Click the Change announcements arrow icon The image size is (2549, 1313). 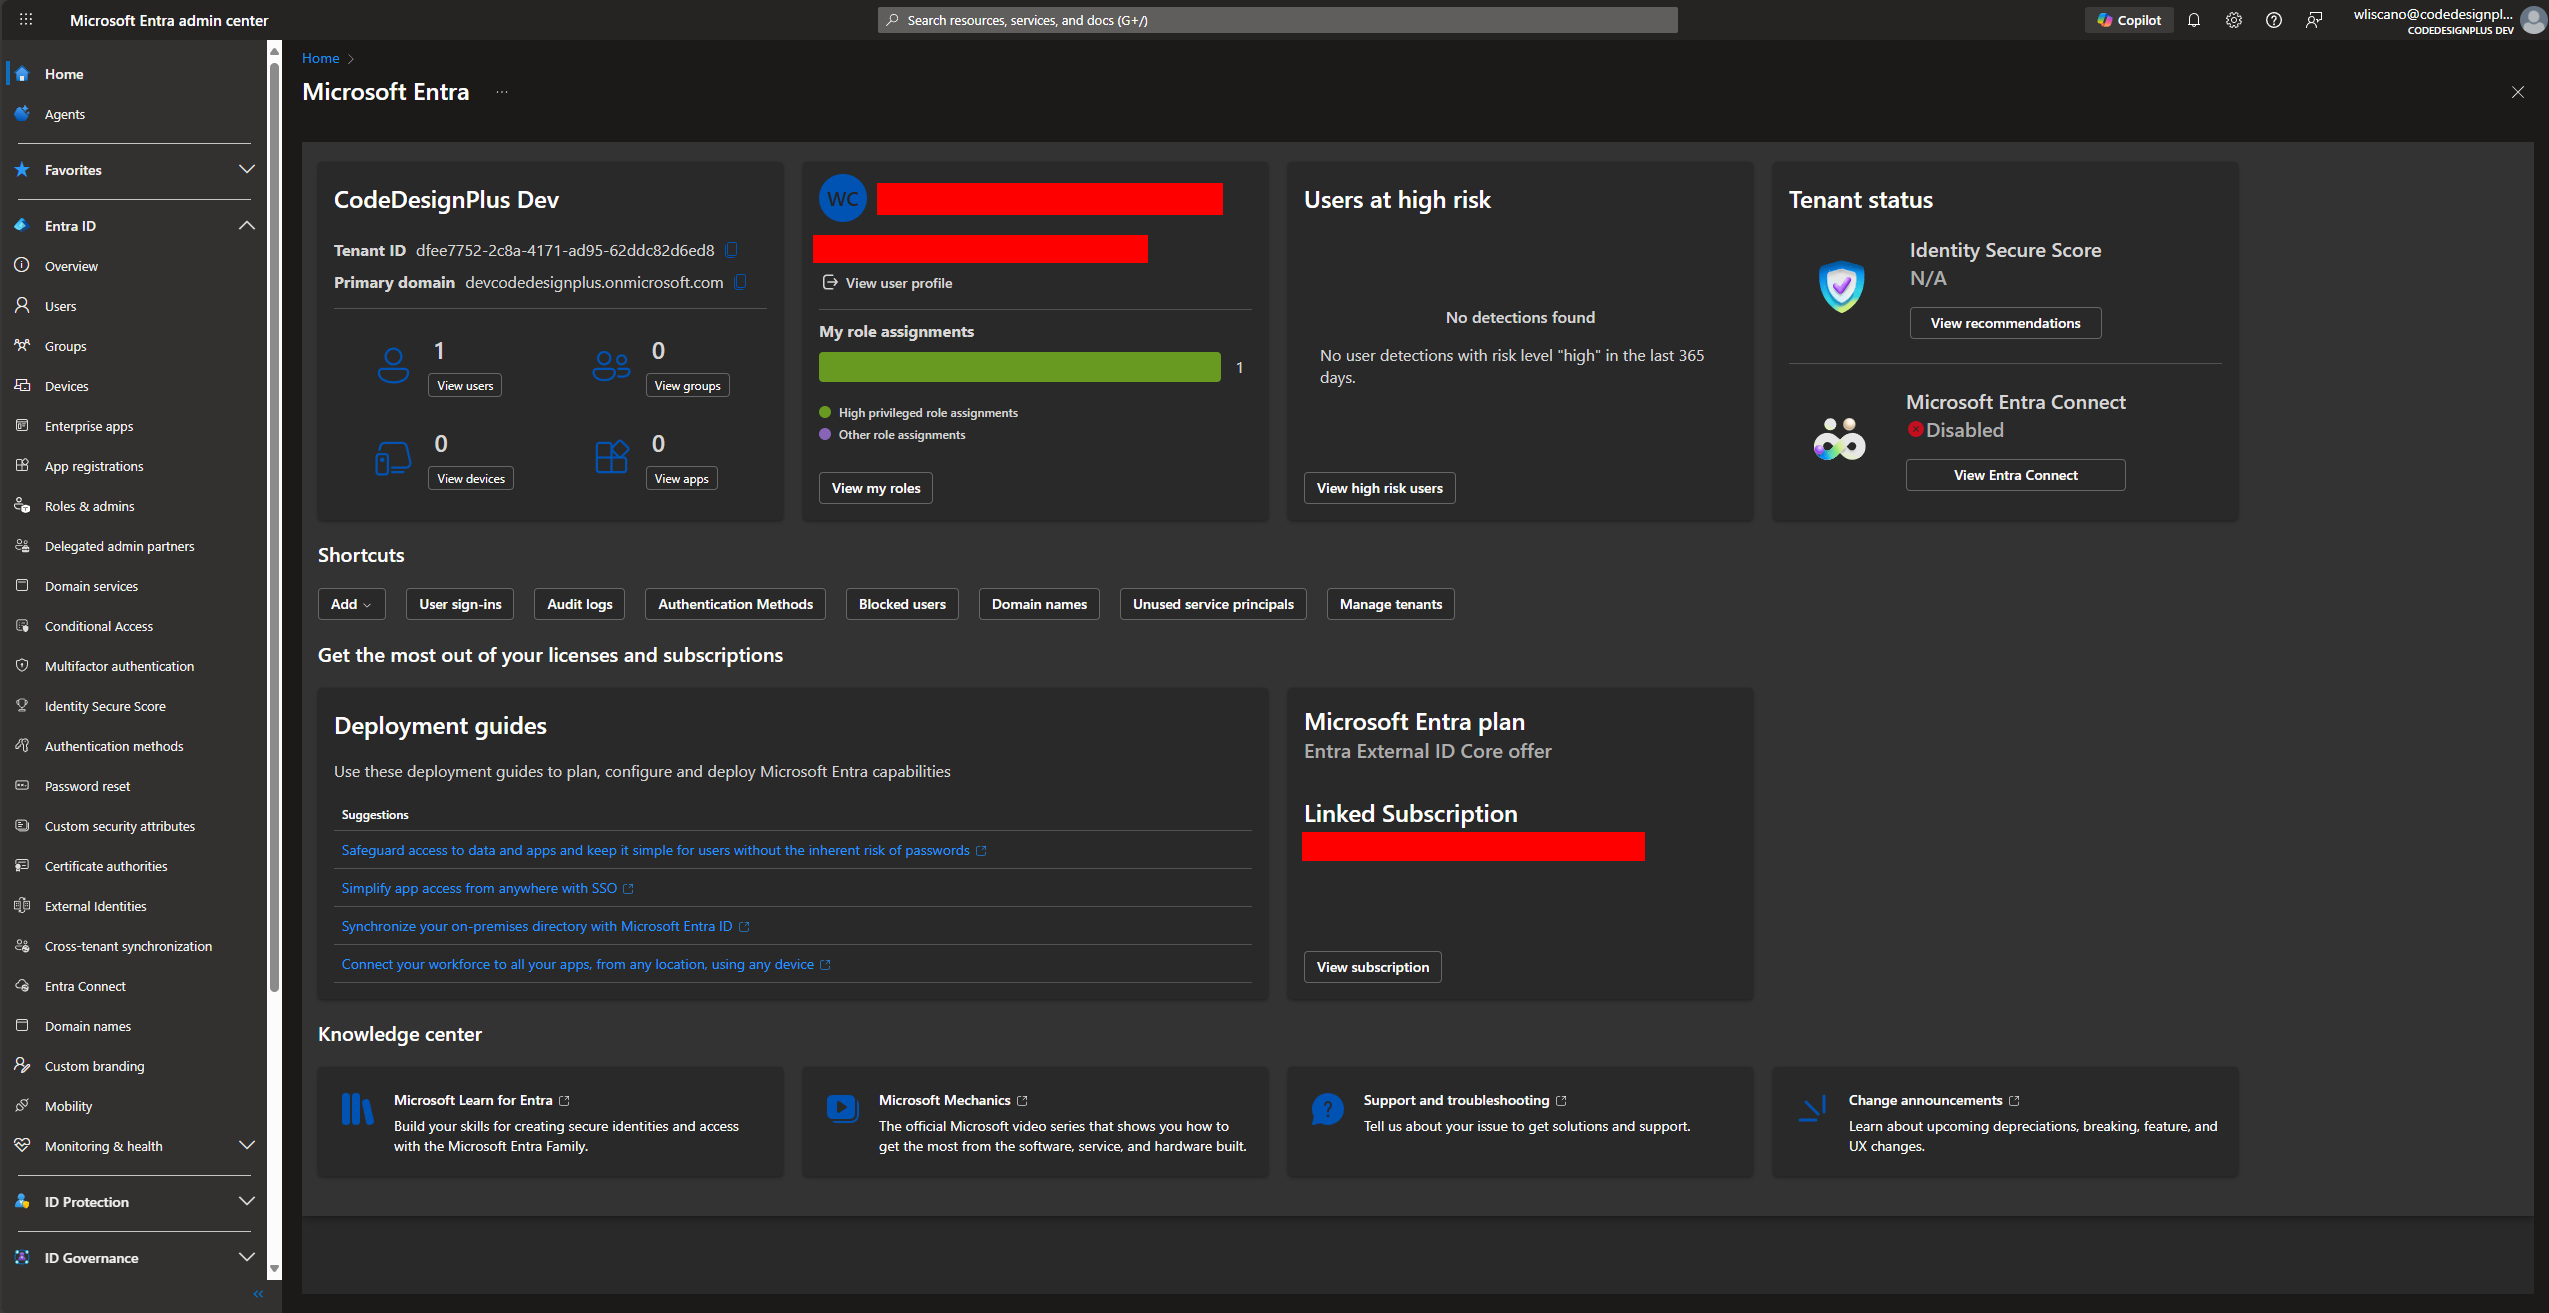coord(1812,1108)
